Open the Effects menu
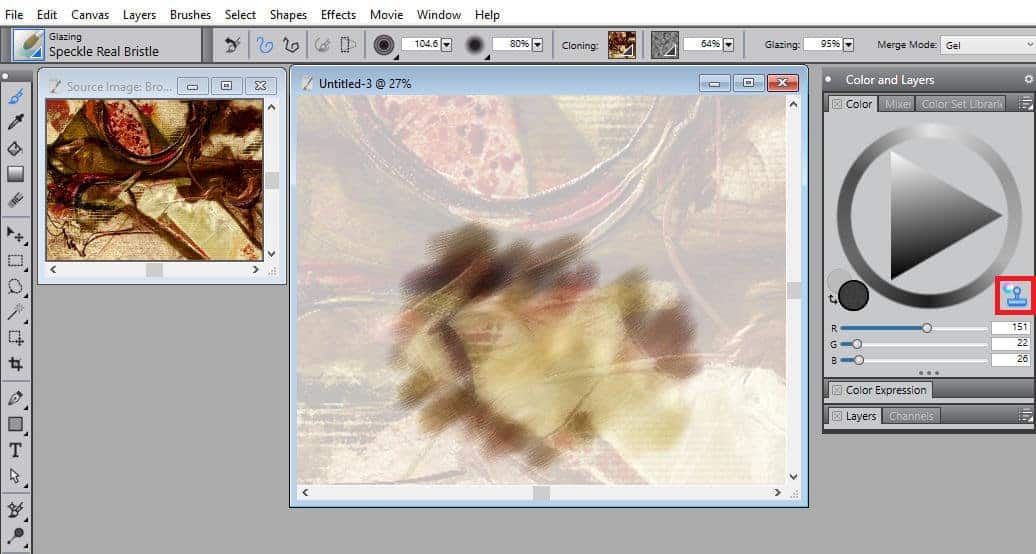The width and height of the screenshot is (1036, 554). click(338, 15)
